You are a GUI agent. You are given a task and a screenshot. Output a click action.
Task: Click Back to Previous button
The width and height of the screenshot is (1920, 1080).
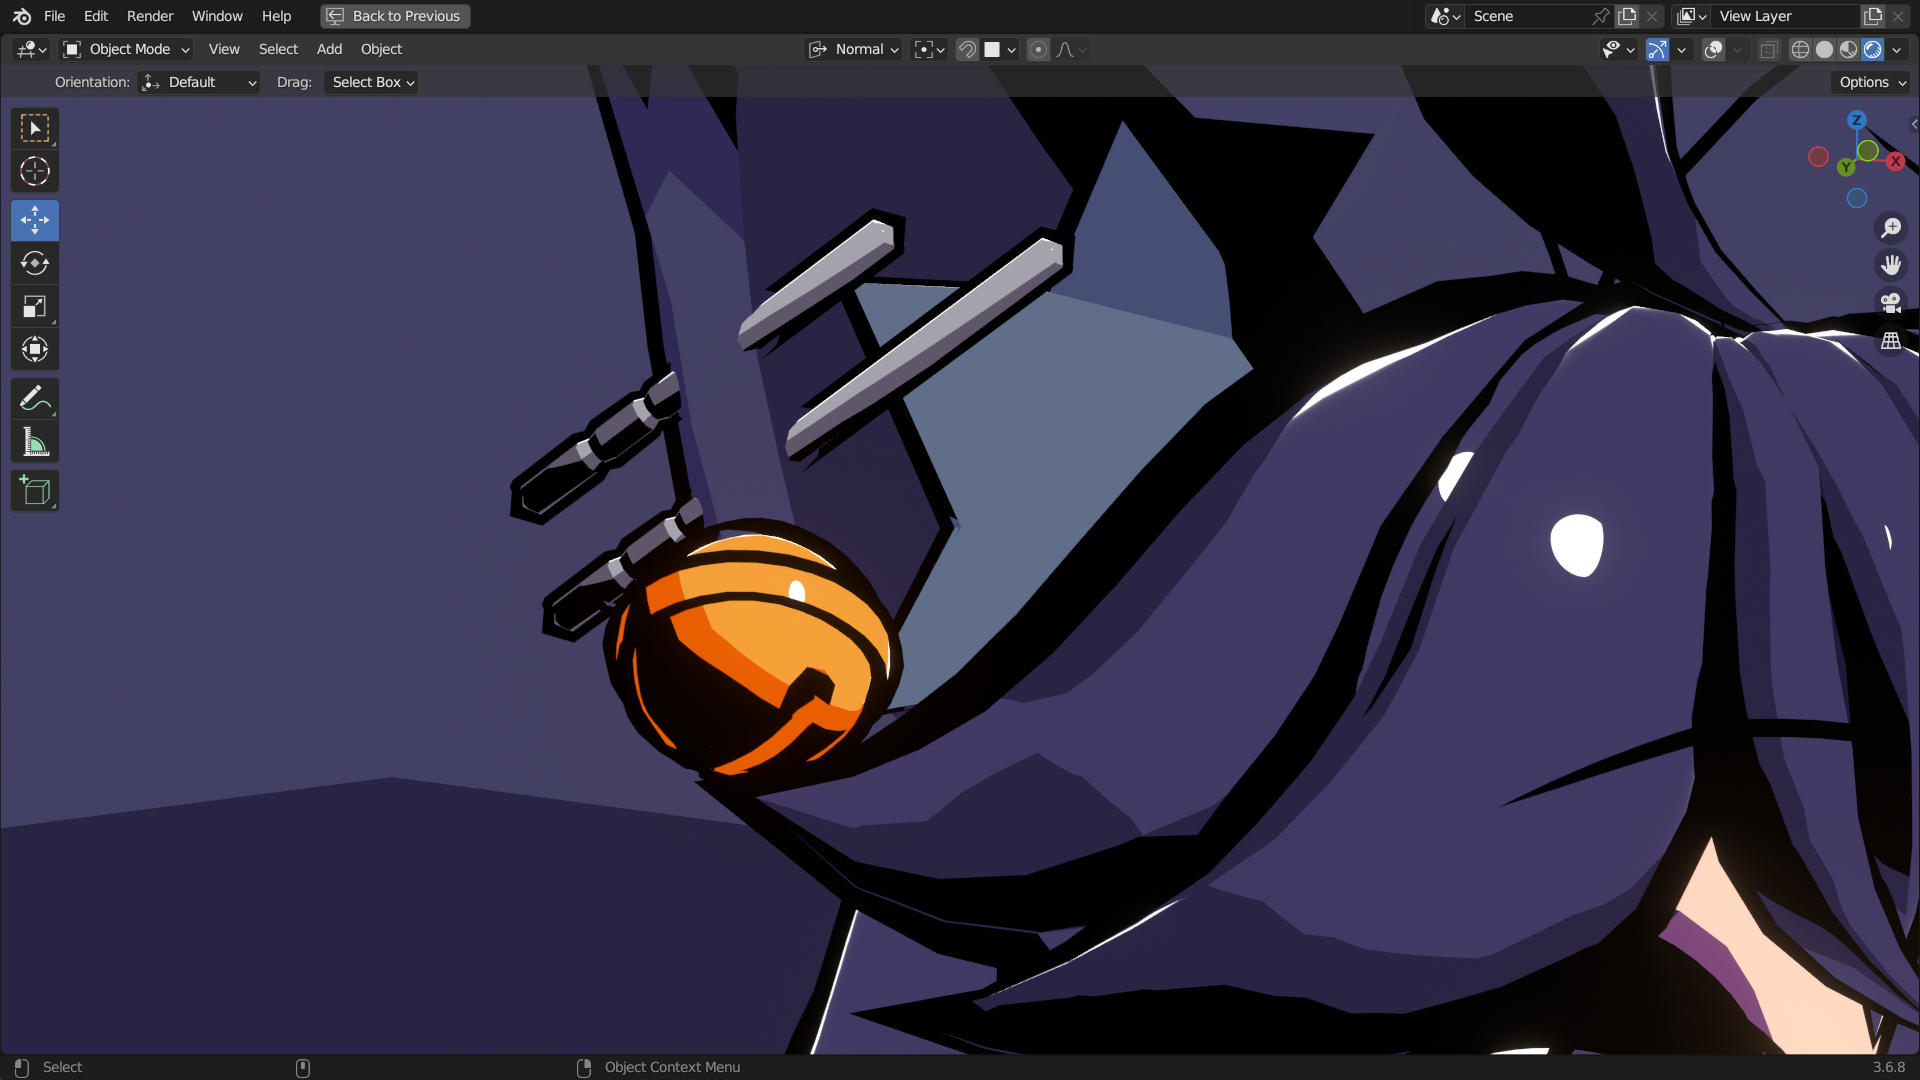(x=395, y=16)
